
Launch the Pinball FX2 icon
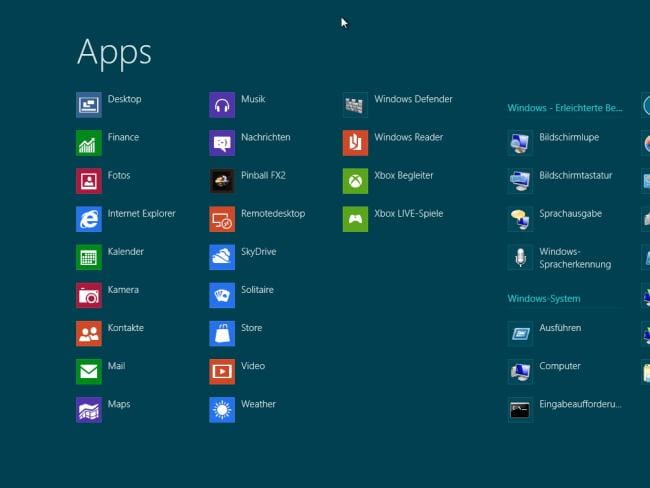[222, 181]
